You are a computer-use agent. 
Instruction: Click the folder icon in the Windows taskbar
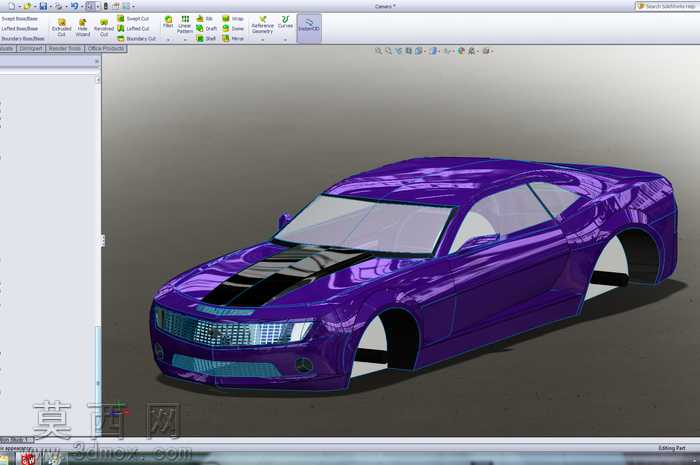[x=4, y=459]
